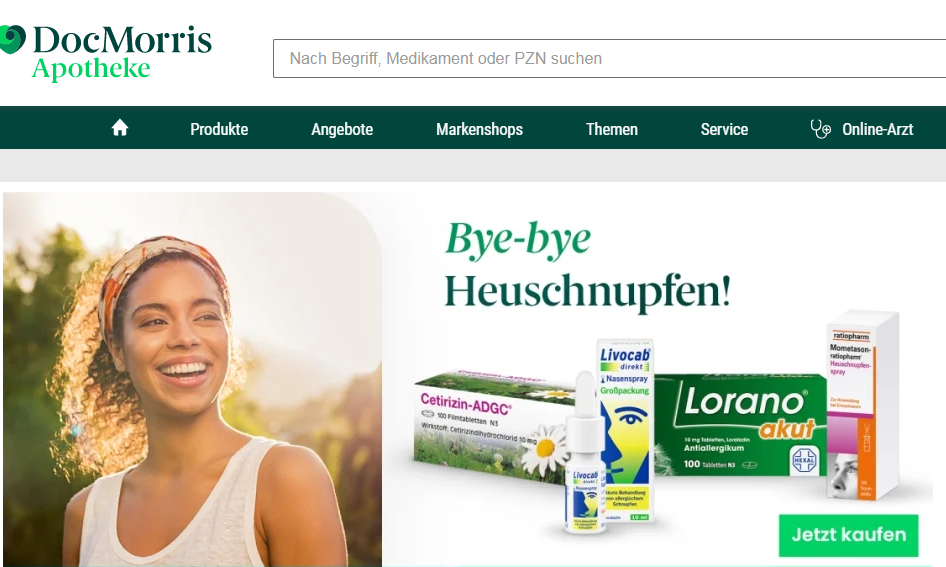Click the Bye-bye Heuschnupfen headline
This screenshot has width=946, height=567.
(588, 266)
